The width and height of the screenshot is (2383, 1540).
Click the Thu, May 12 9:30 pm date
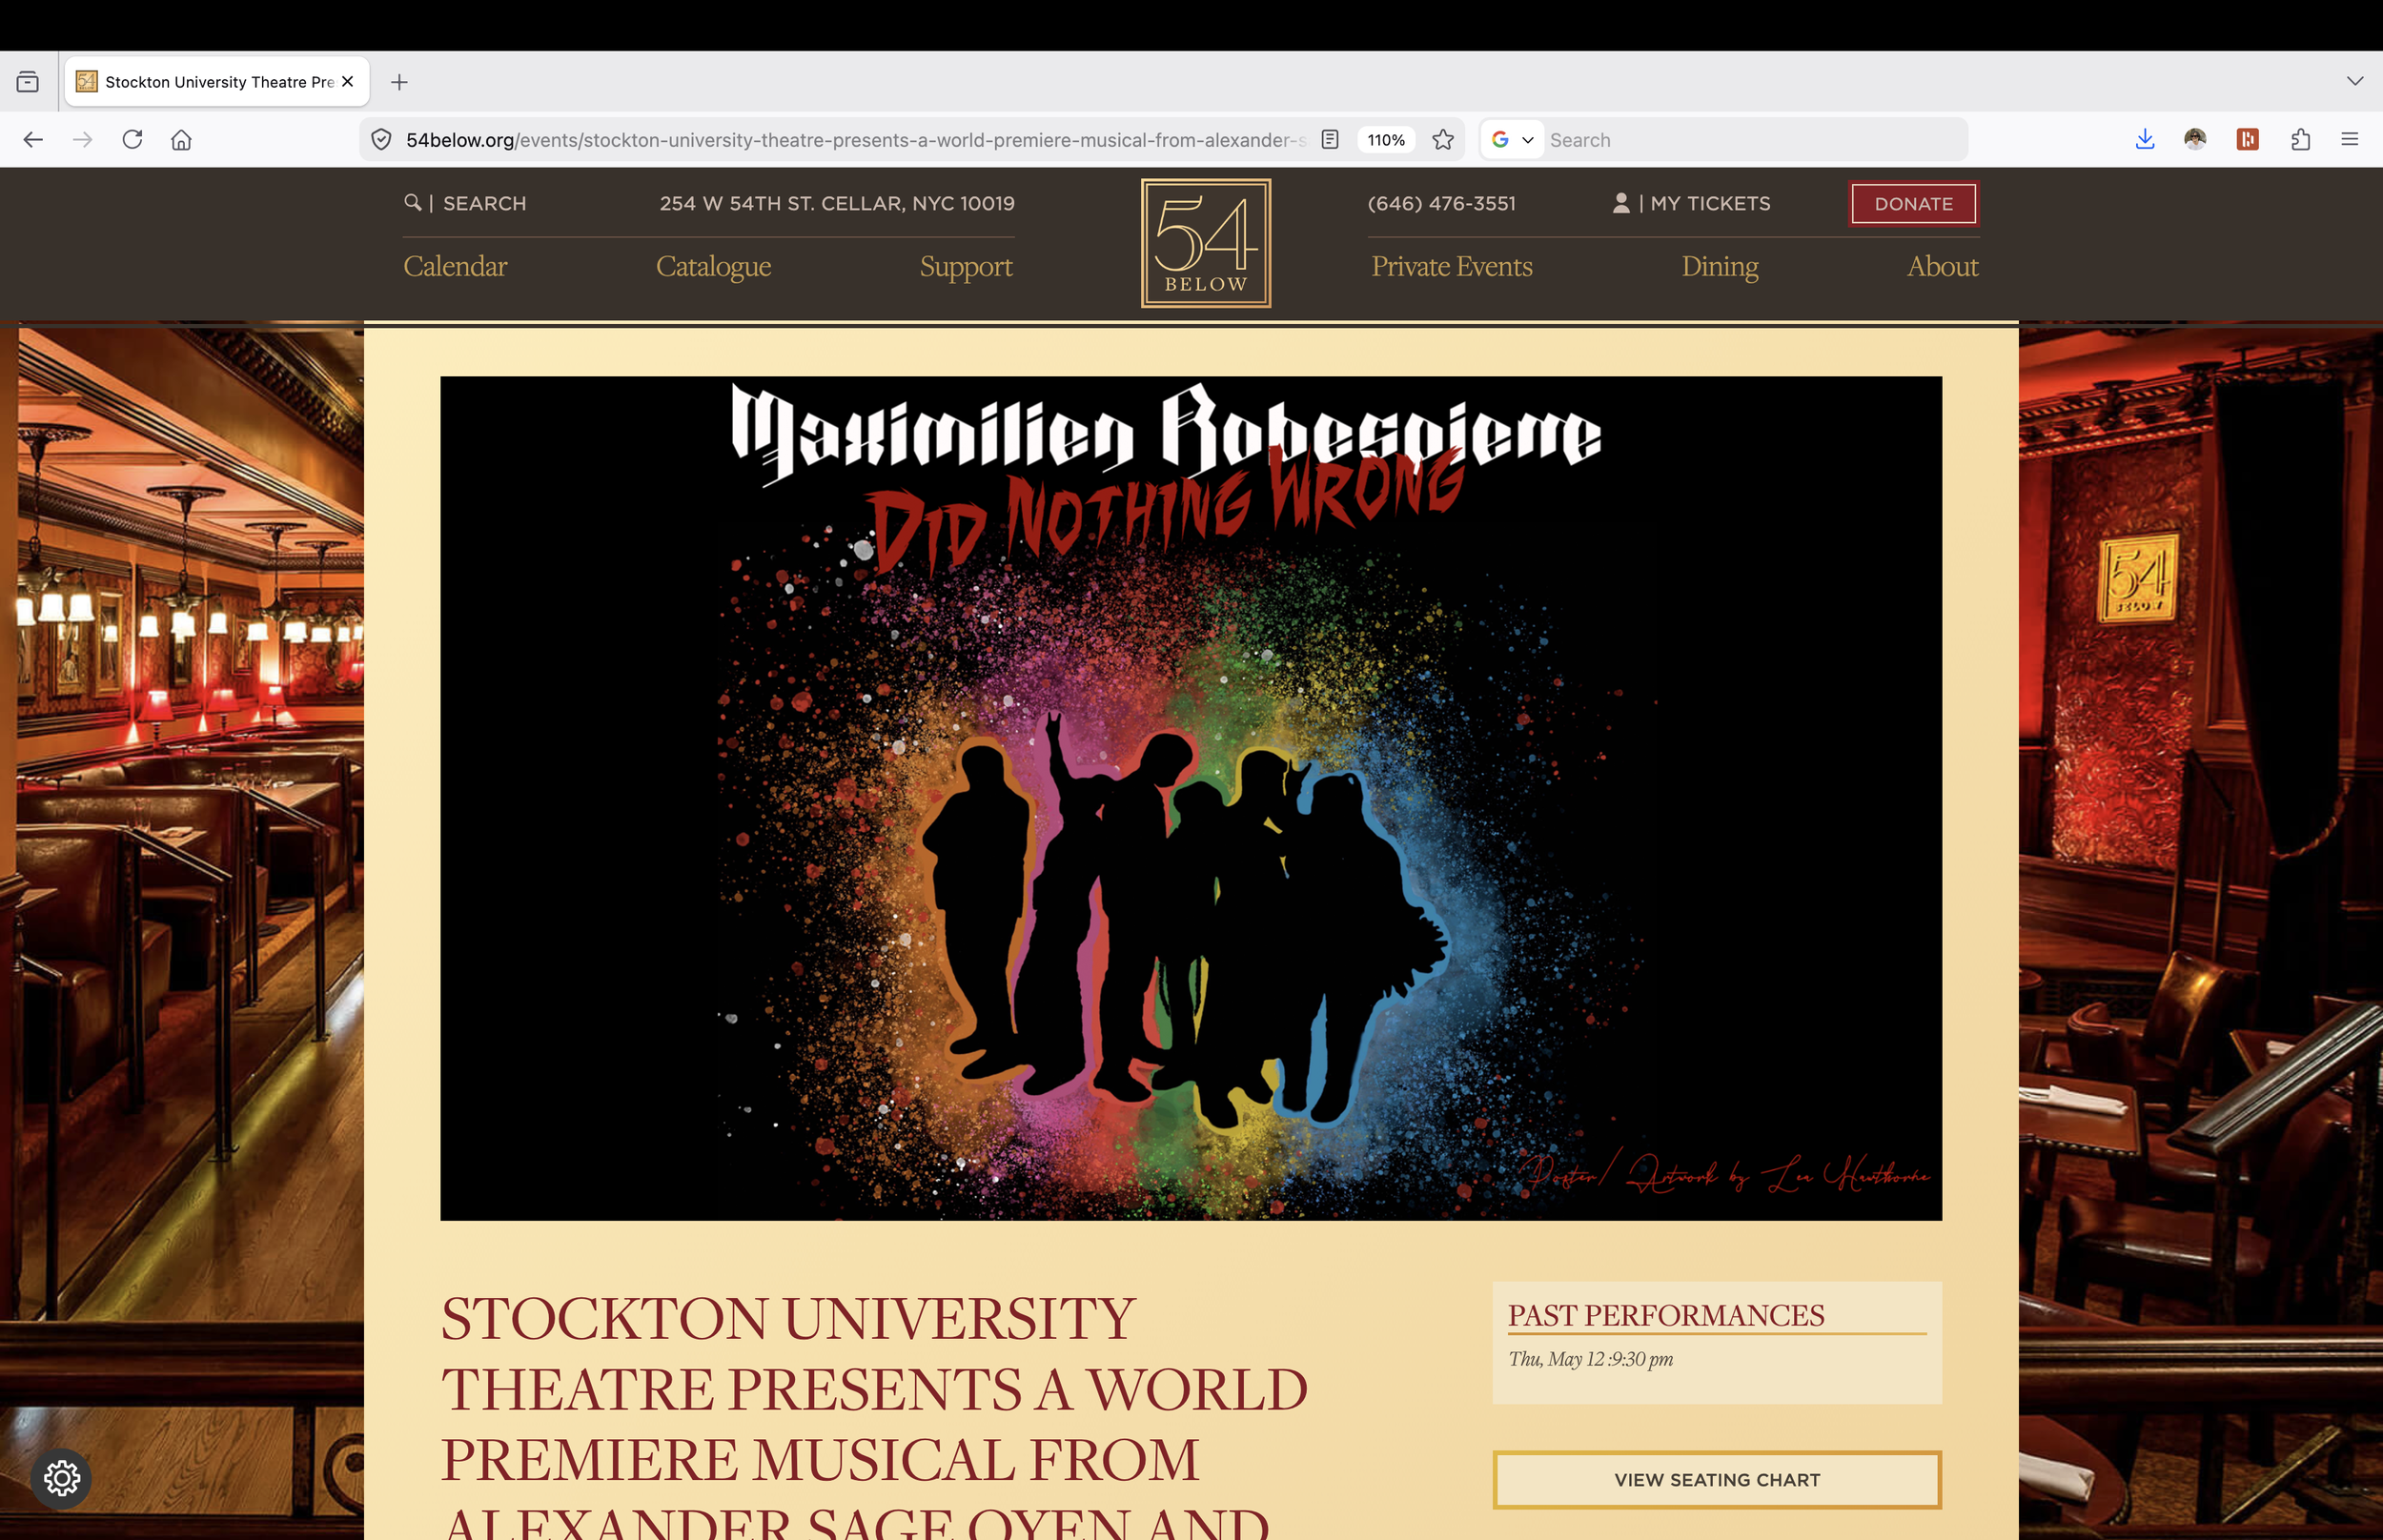click(1590, 1359)
